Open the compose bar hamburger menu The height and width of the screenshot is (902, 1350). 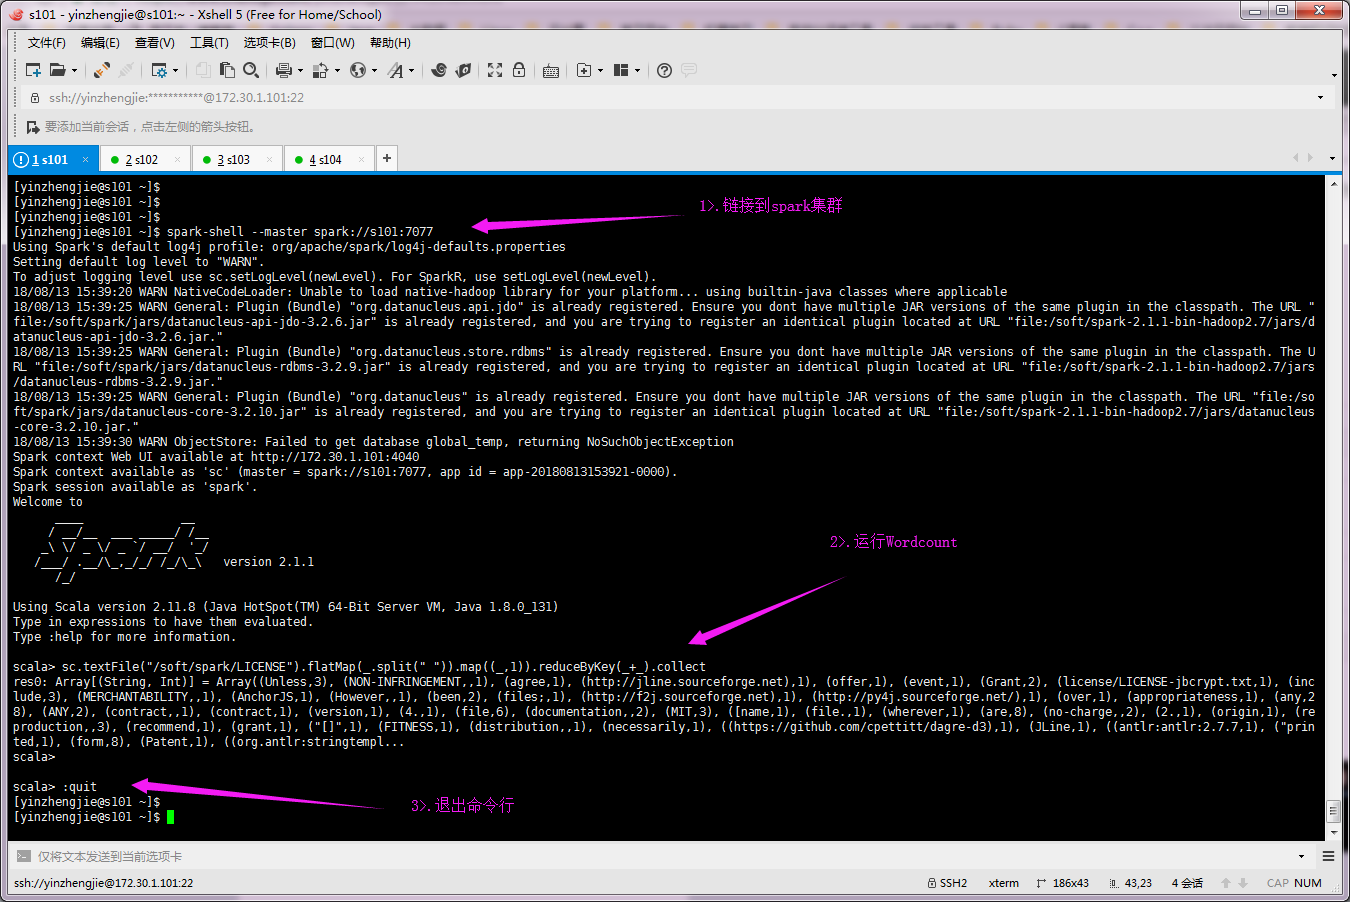(1328, 856)
